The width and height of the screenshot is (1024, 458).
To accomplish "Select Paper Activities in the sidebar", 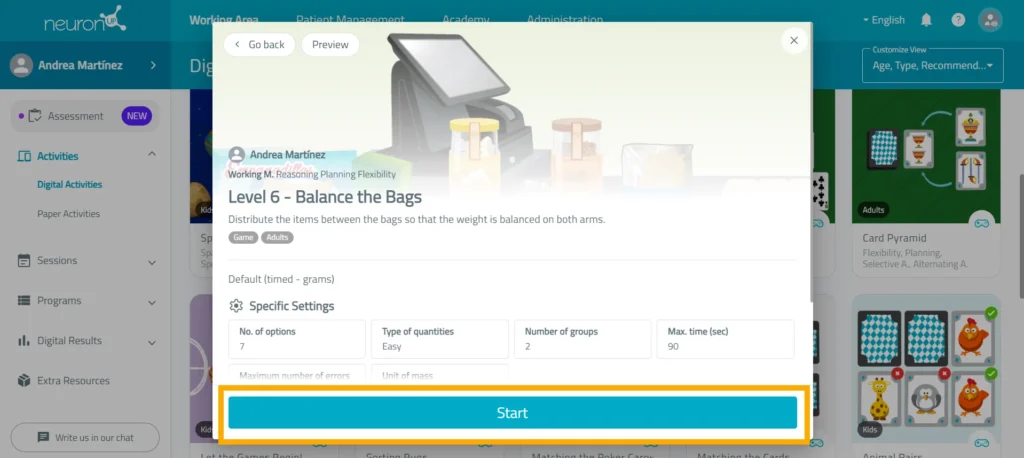I will 69,214.
